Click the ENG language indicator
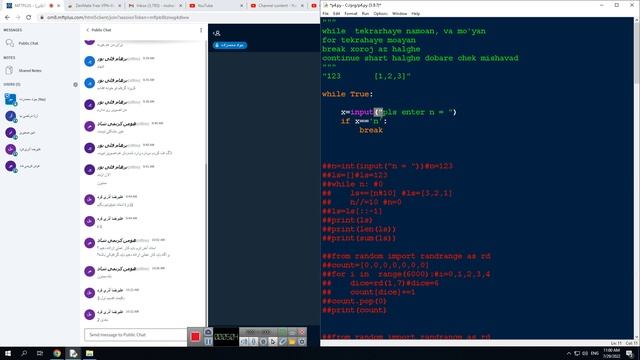 pyautogui.click(x=594, y=353)
